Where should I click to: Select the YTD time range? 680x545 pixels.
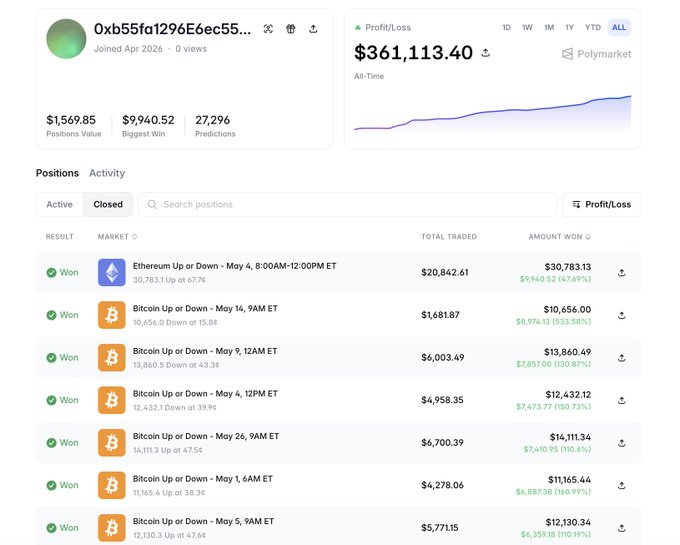click(x=593, y=27)
